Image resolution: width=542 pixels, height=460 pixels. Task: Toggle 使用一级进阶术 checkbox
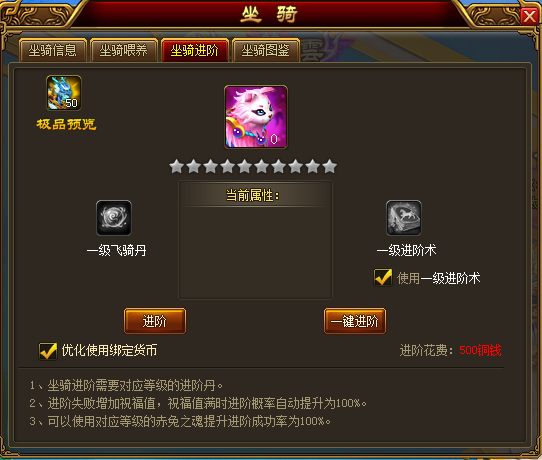[383, 278]
